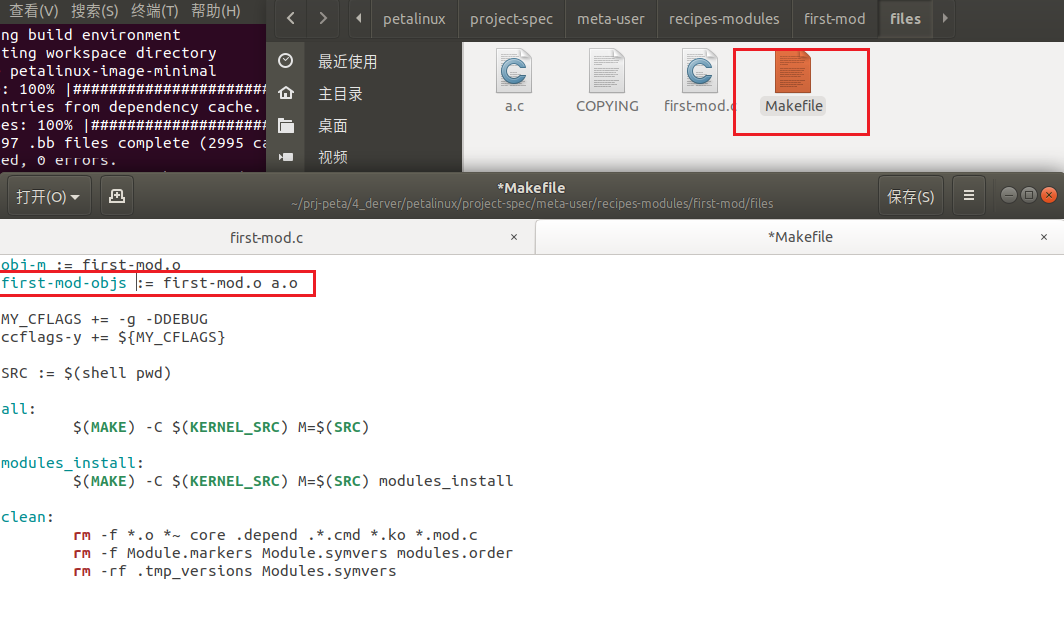This screenshot has height=622, width=1064.
Task: Switch to the first-mod.c editor tab
Action: [266, 237]
